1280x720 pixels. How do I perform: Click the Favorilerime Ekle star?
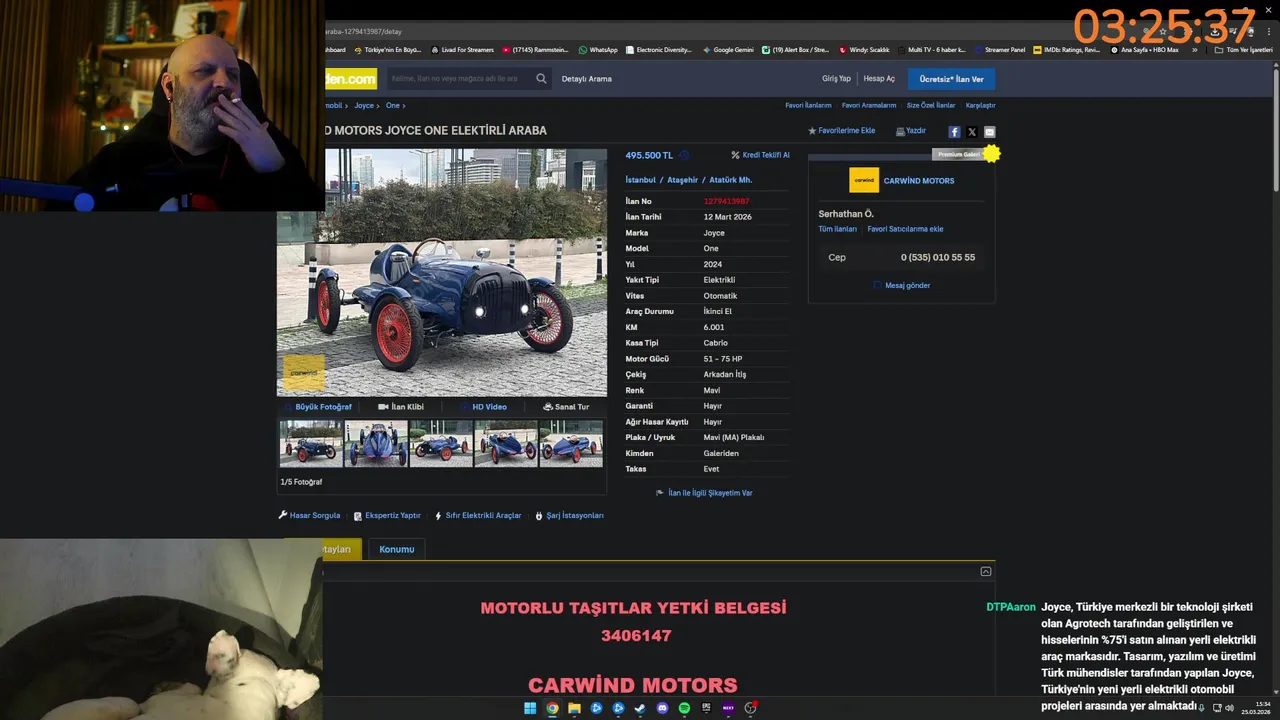(812, 131)
